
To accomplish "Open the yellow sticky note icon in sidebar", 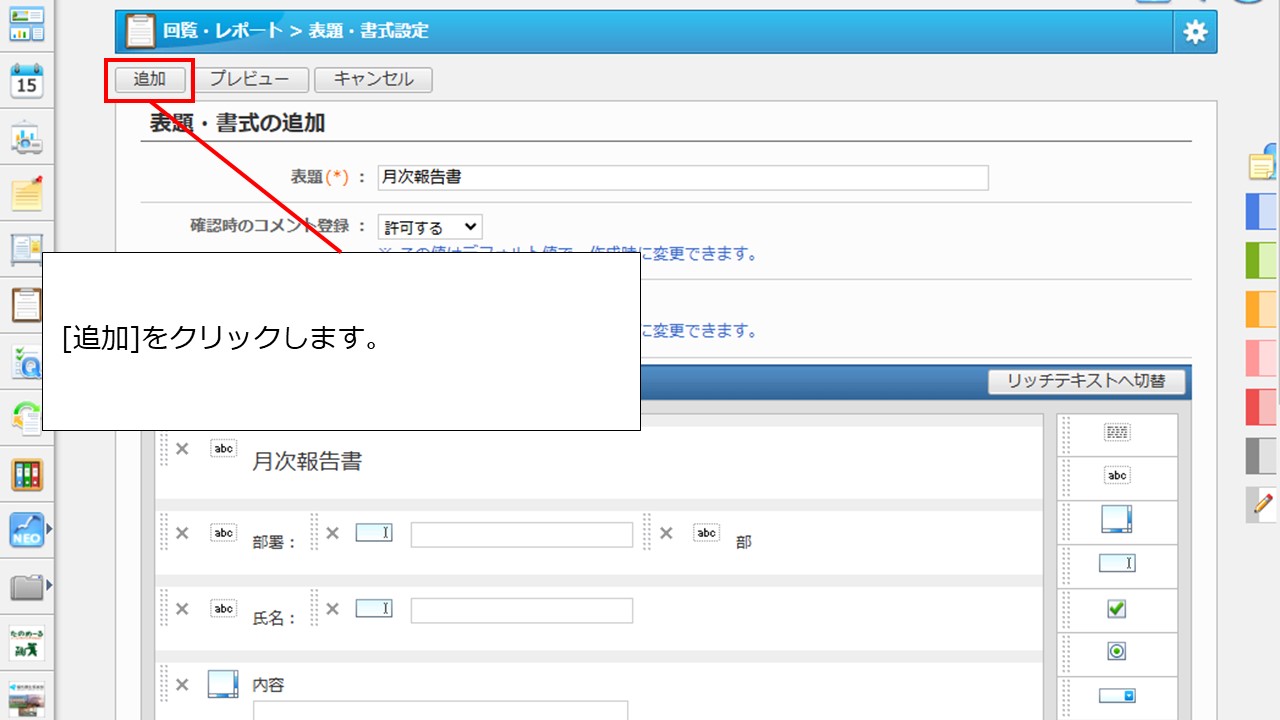I will (27, 193).
